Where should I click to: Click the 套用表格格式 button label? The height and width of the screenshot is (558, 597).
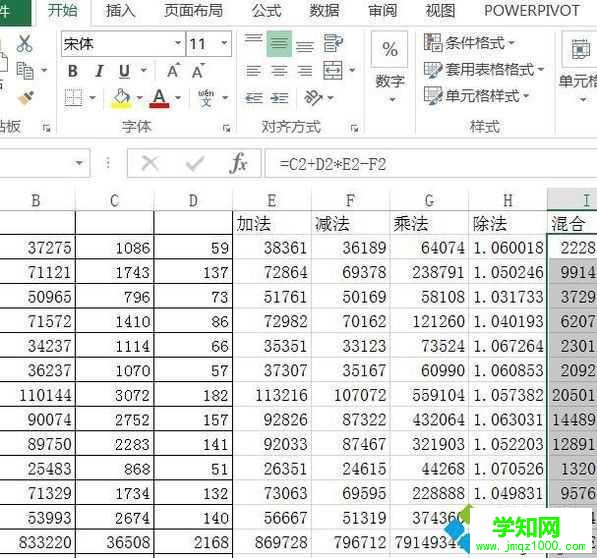click(490, 70)
